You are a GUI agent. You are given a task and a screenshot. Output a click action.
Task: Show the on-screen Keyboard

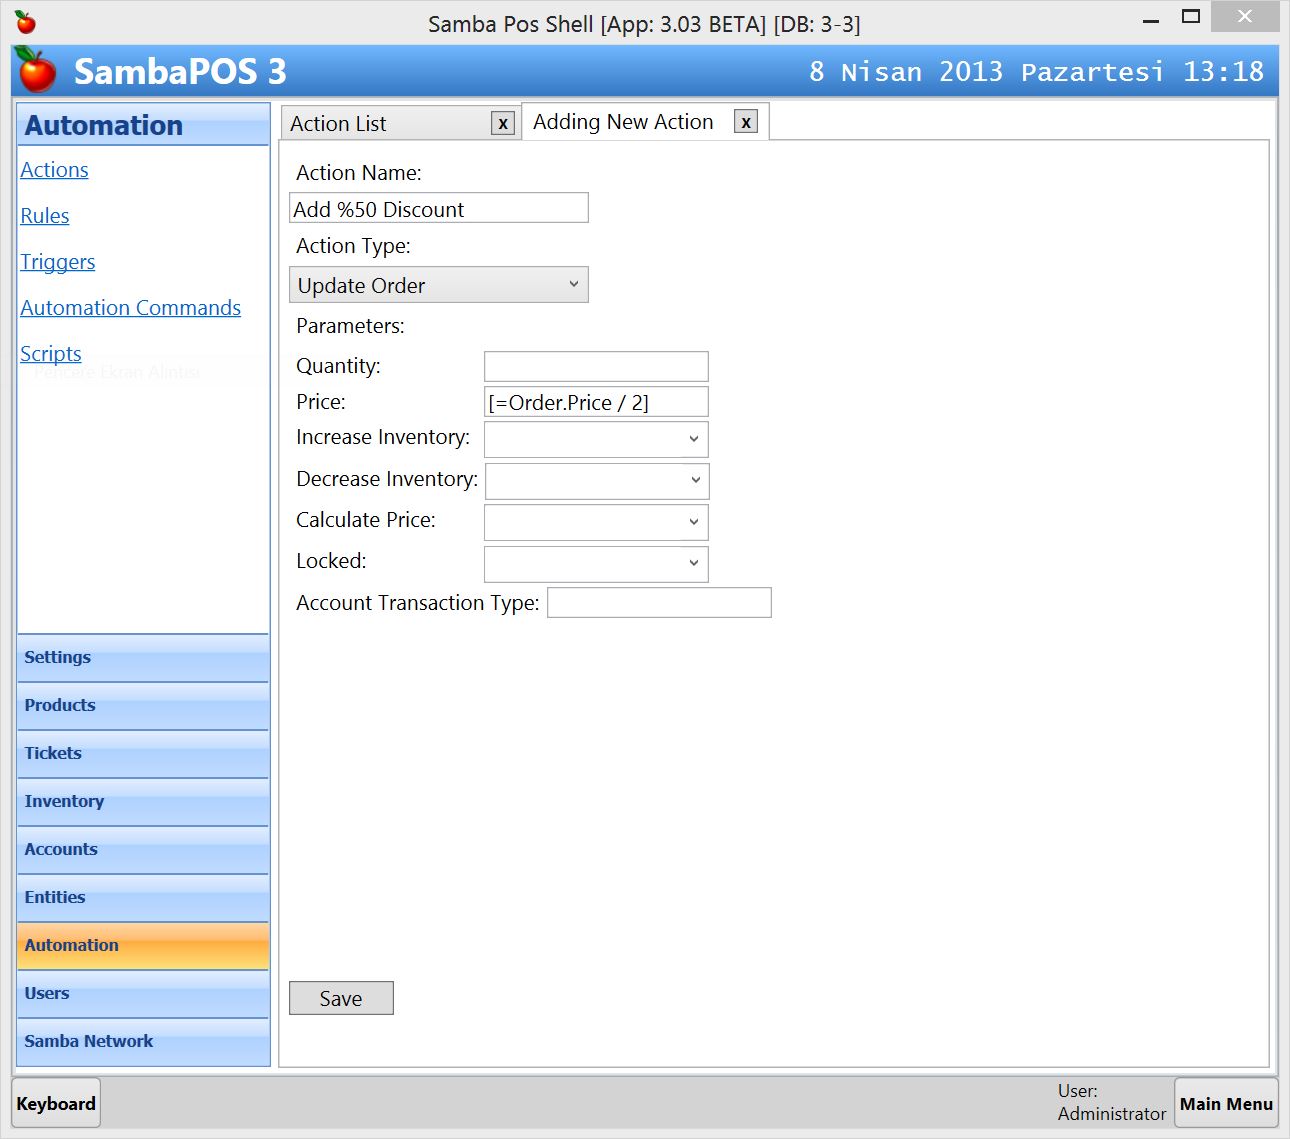pyautogui.click(x=56, y=1103)
